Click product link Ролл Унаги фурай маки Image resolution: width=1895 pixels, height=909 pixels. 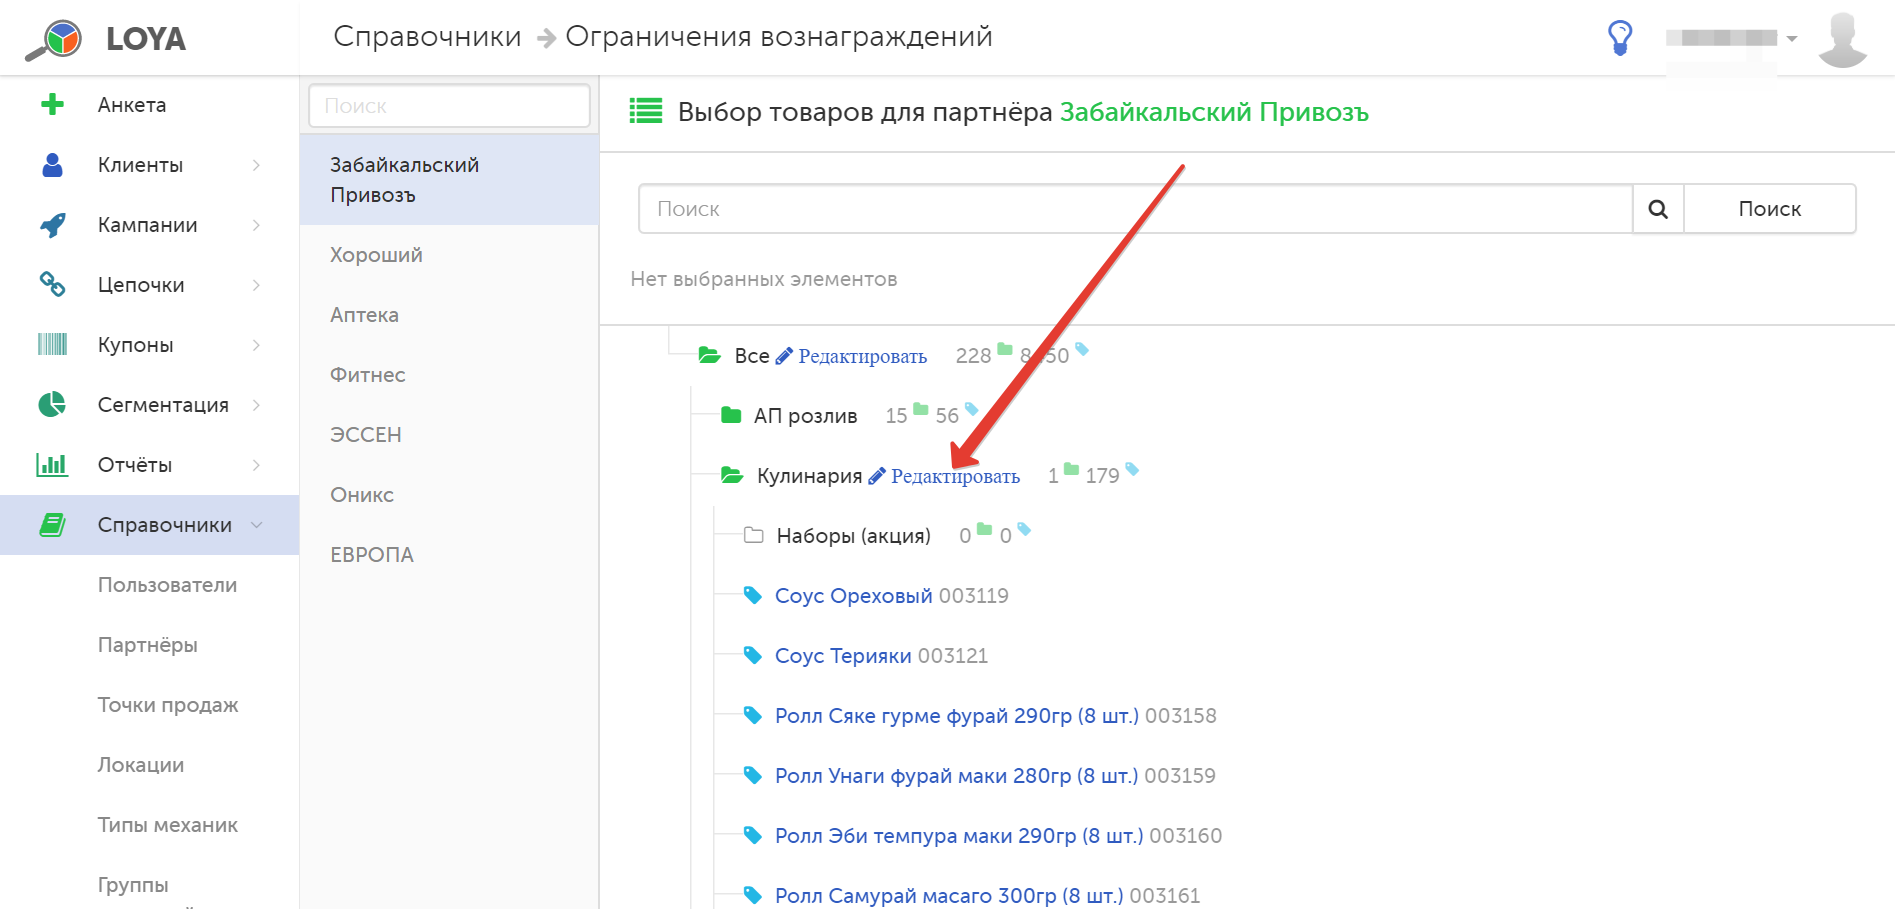956,776
